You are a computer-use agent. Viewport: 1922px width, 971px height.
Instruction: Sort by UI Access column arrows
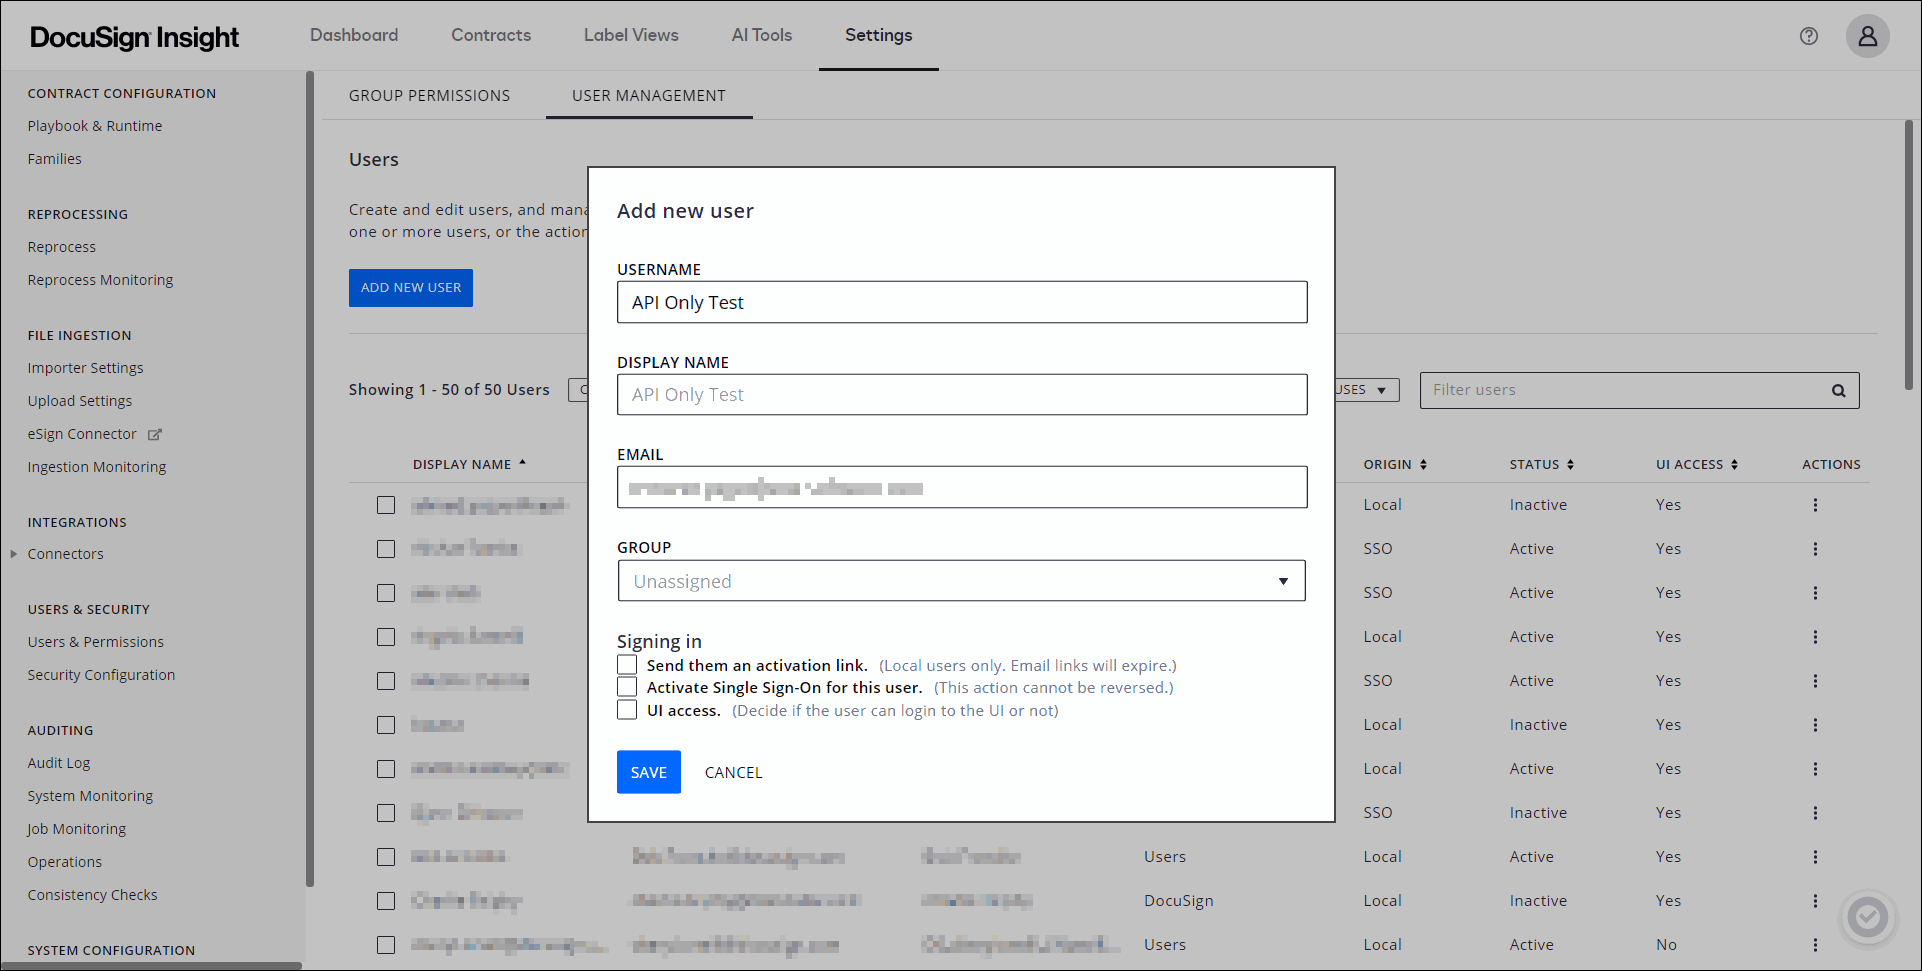pos(1734,465)
